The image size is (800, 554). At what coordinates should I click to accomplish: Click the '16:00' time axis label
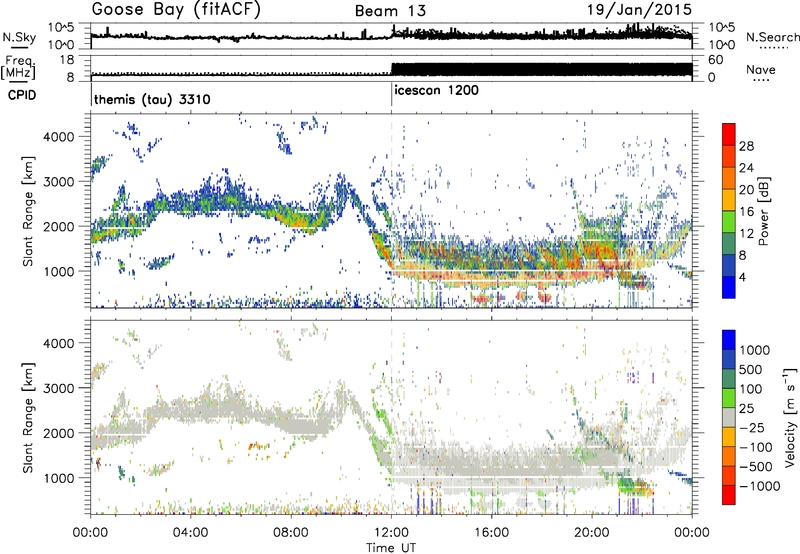point(491,533)
